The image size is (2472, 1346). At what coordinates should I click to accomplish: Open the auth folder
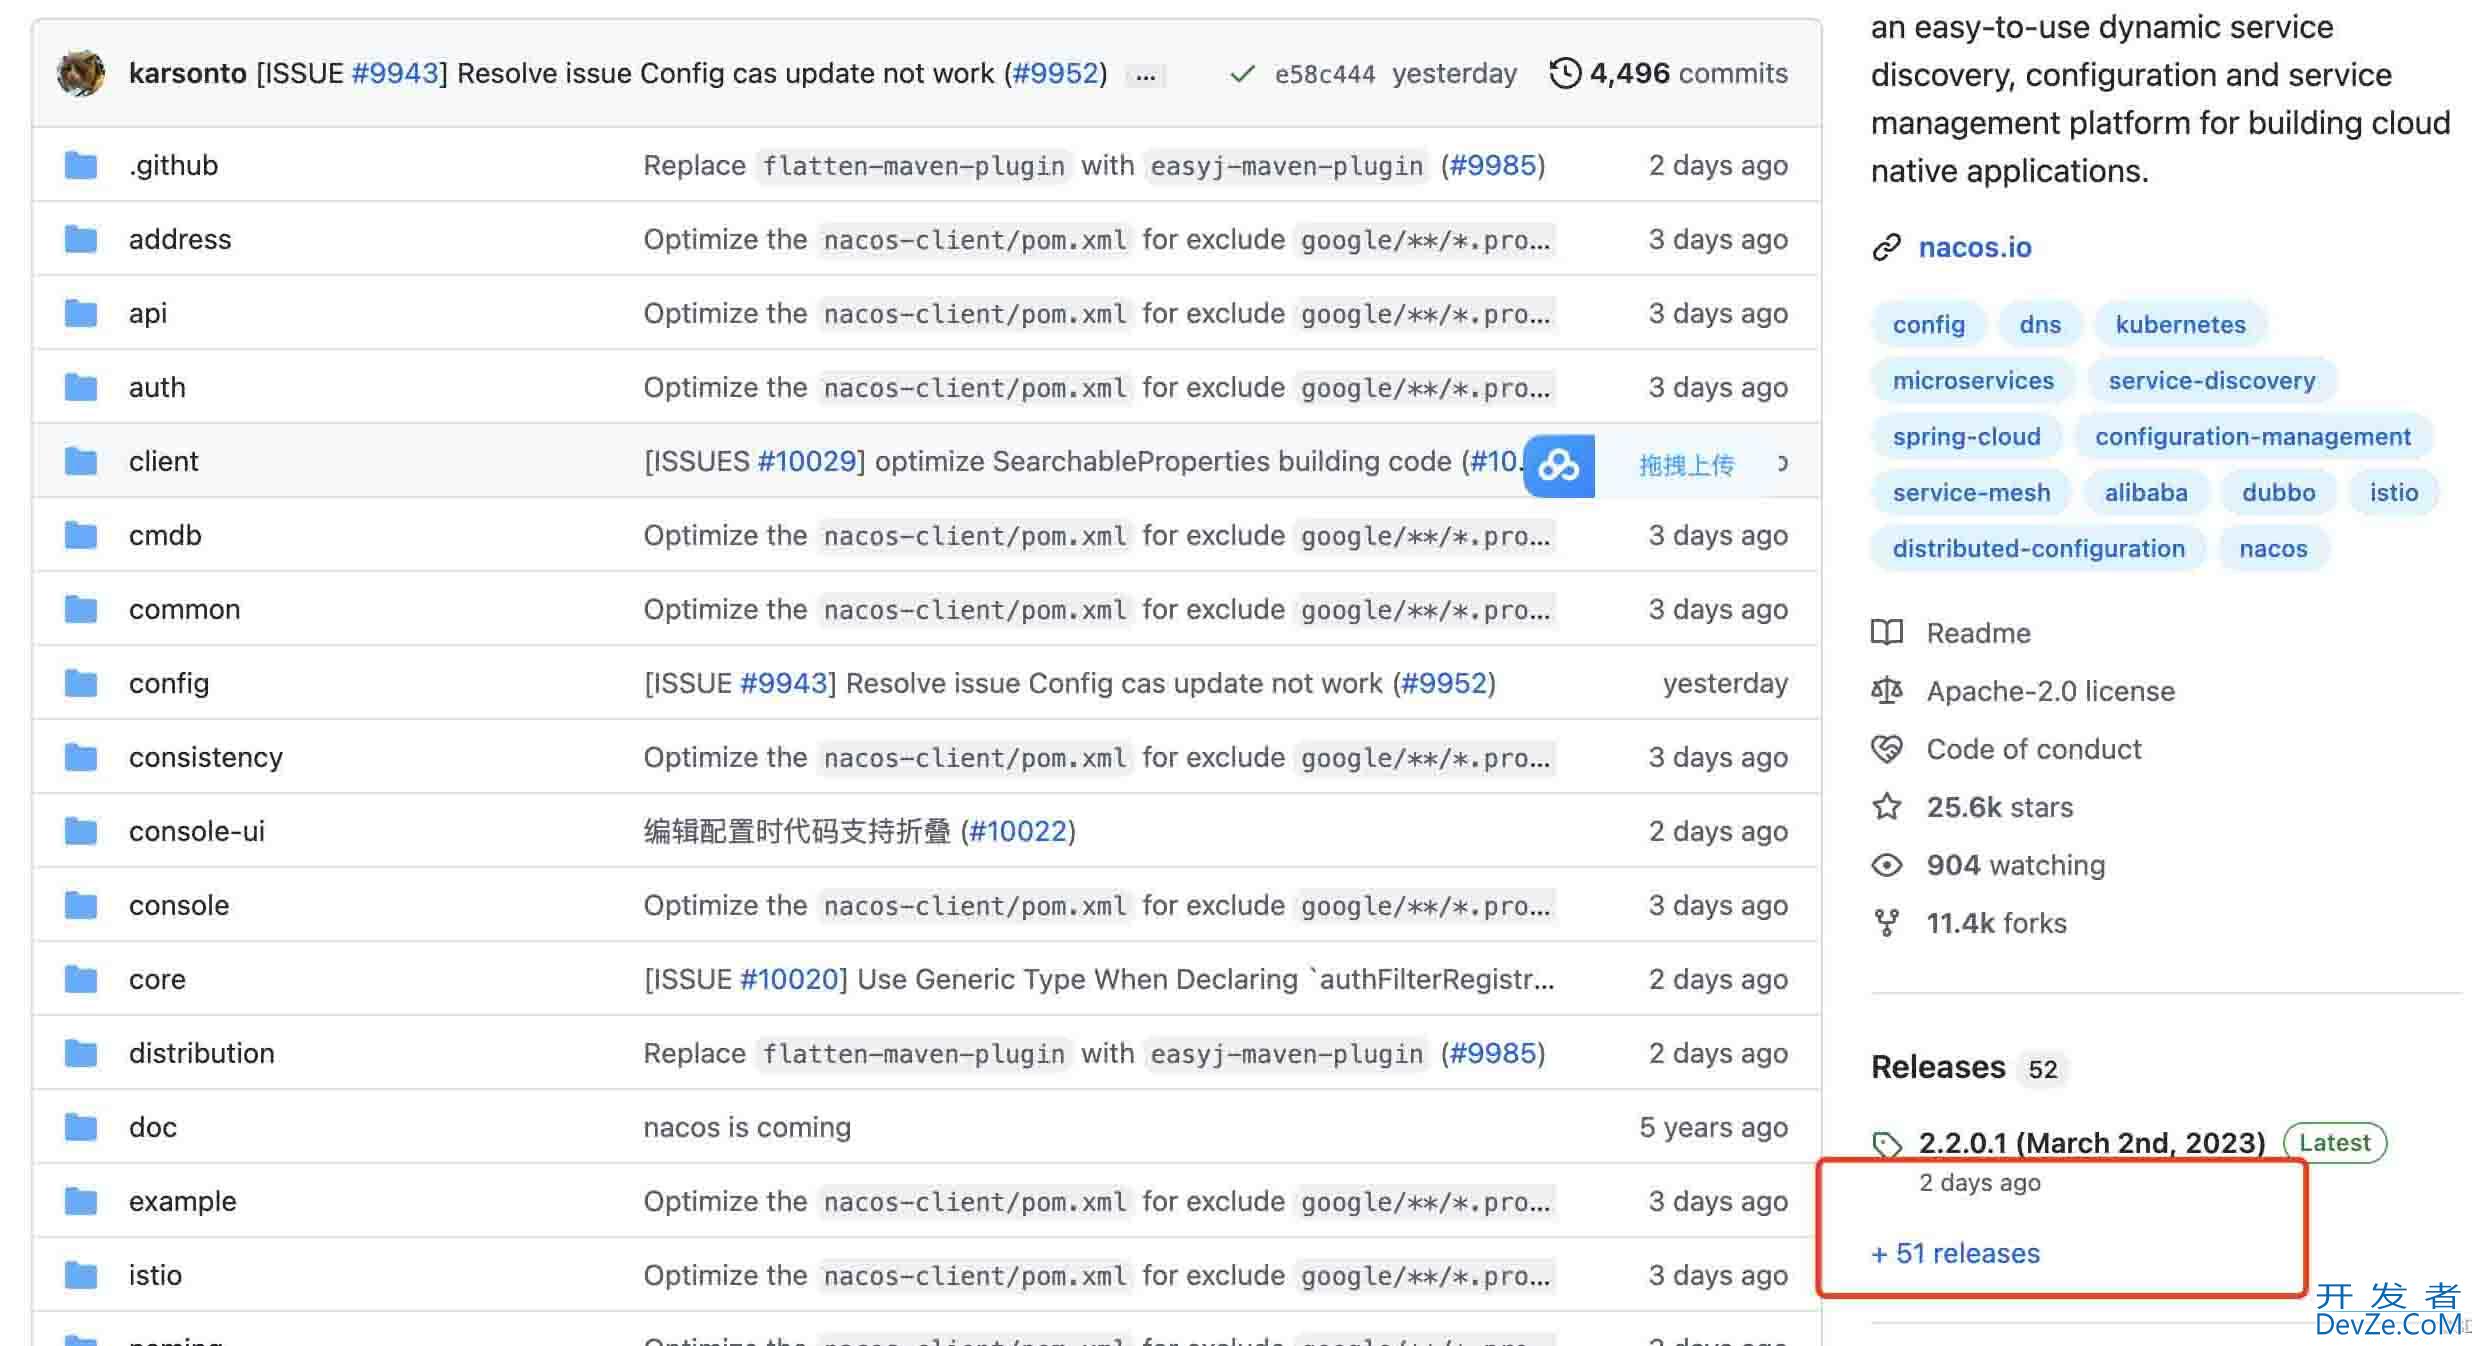pyautogui.click(x=157, y=387)
